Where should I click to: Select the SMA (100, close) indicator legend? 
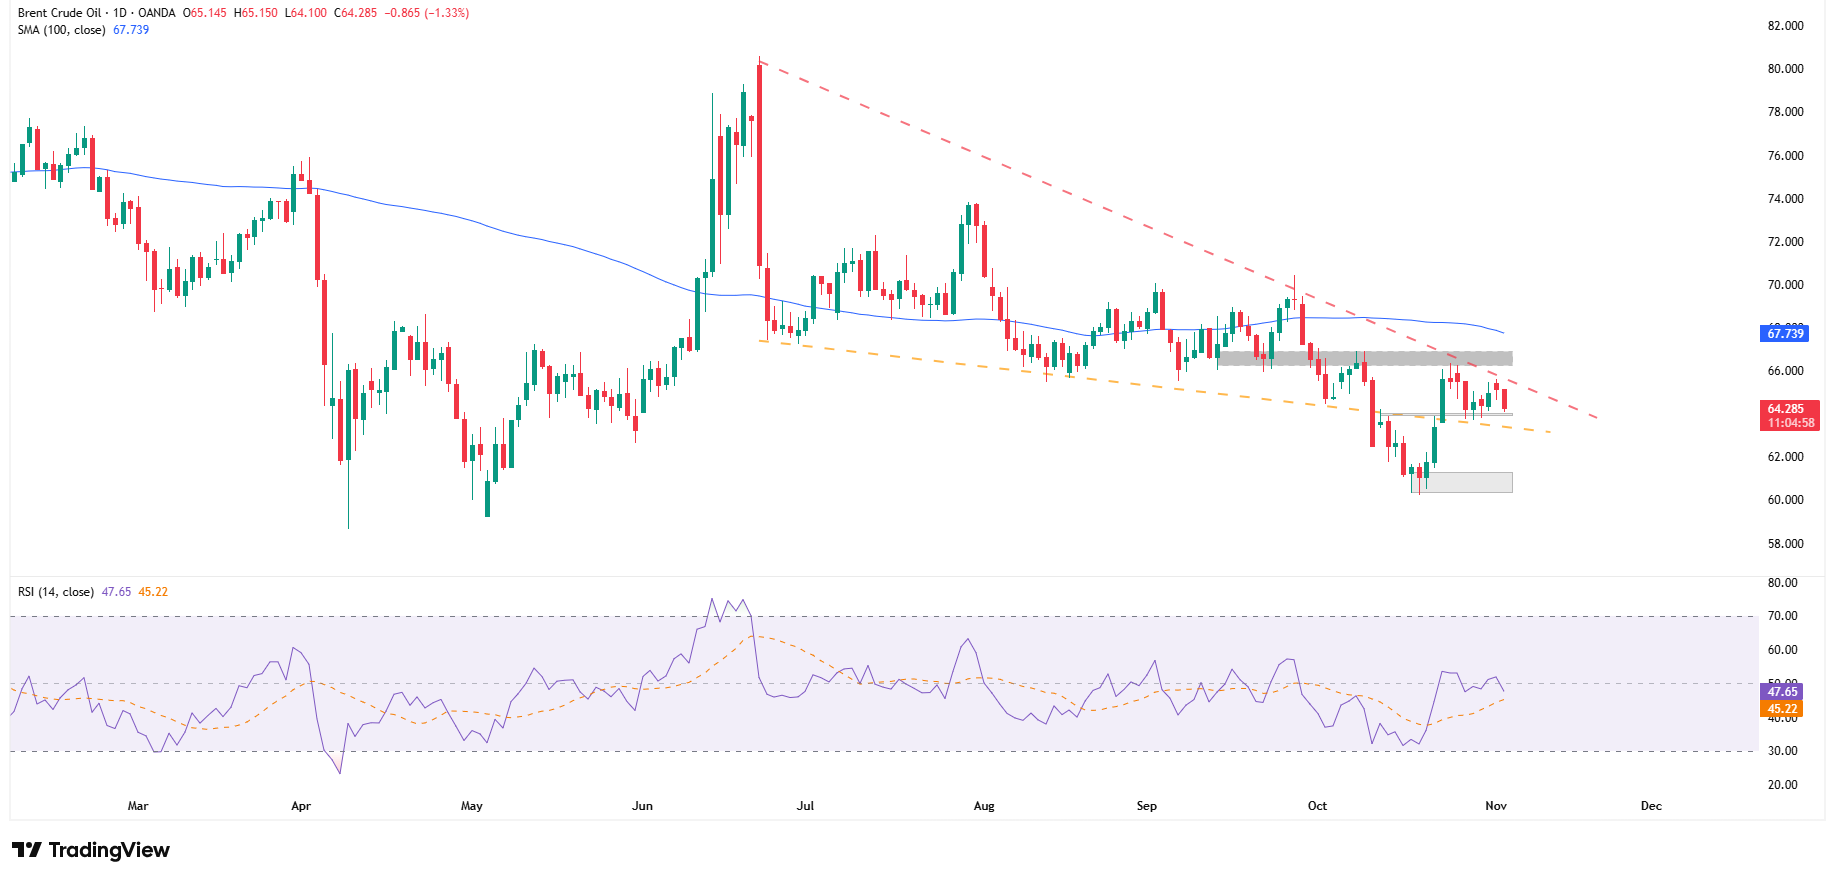click(61, 30)
